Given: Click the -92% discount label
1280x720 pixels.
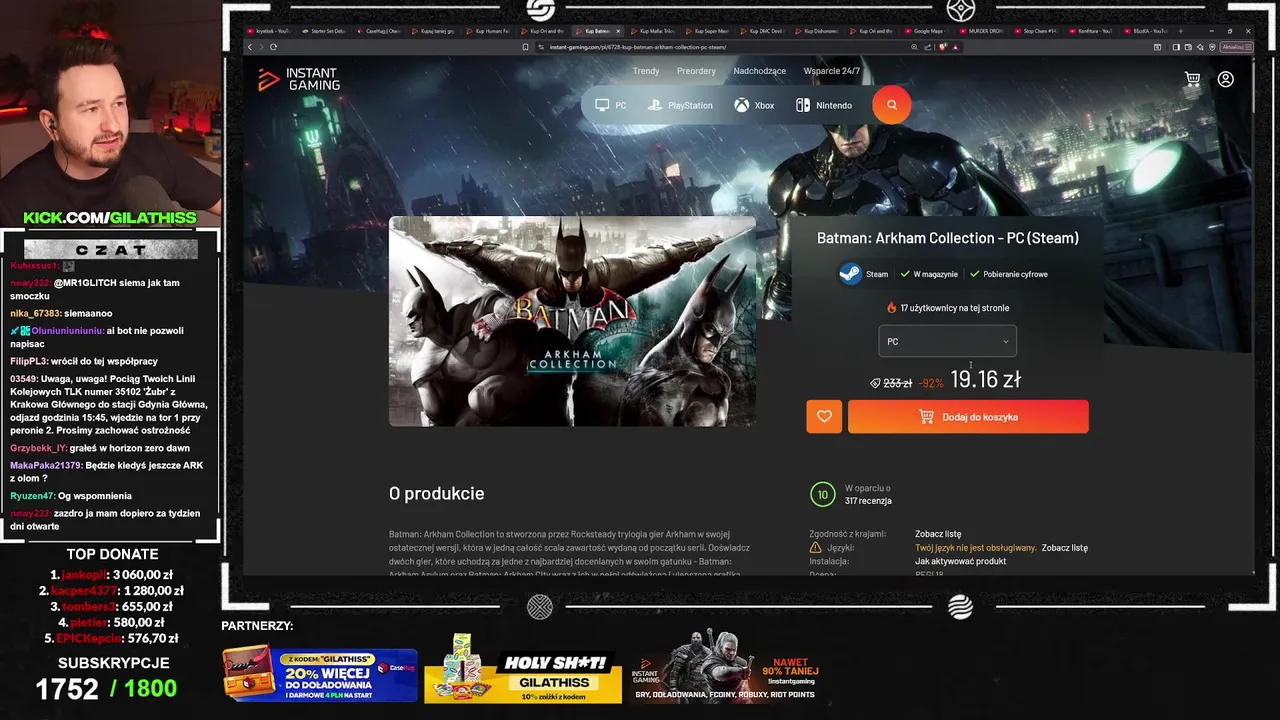Looking at the screenshot, I should (x=931, y=383).
